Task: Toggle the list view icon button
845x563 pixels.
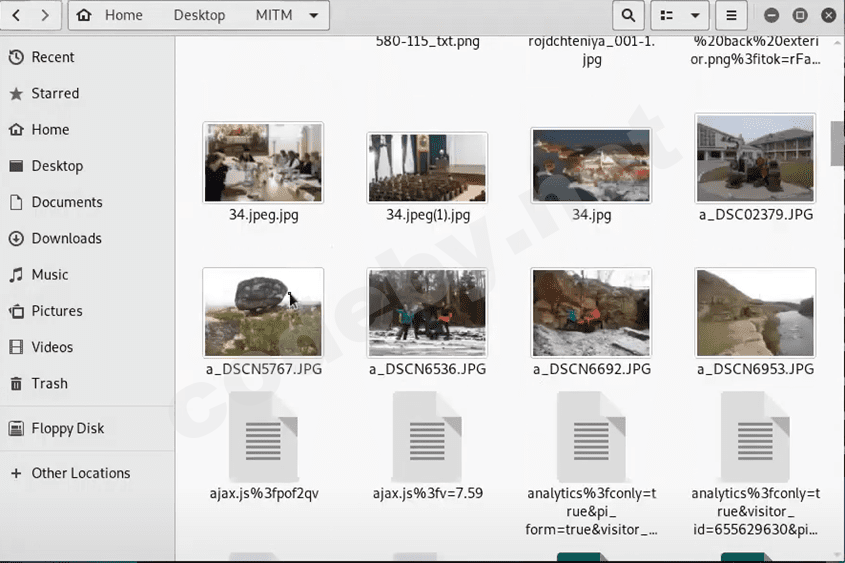Action: click(667, 15)
